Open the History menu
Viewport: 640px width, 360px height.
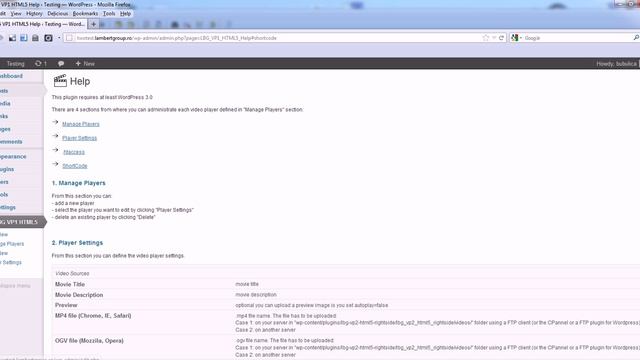tap(34, 13)
